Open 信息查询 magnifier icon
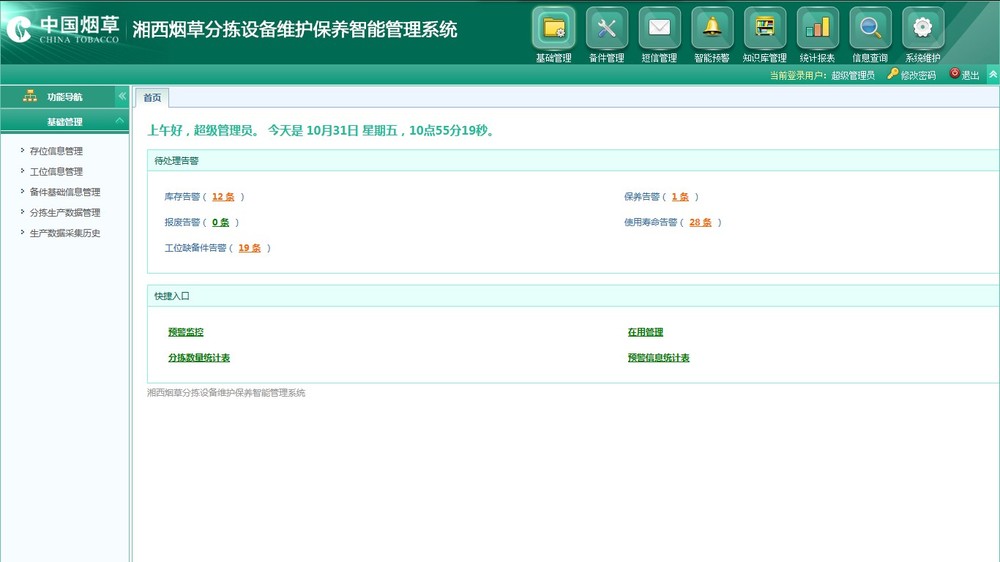This screenshot has width=1000, height=562. pos(871,28)
